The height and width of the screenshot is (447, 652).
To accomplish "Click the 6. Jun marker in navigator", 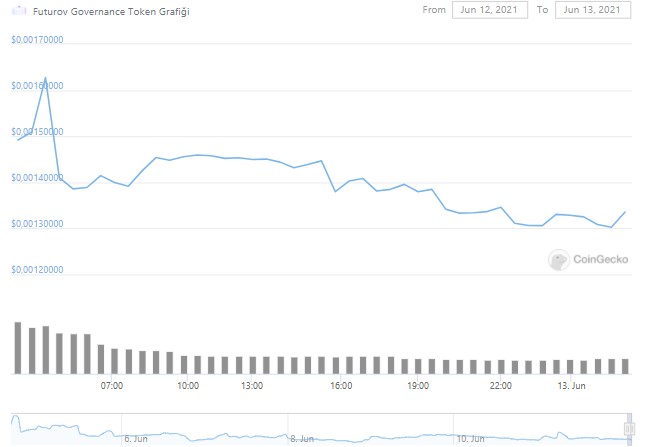I will 136,439.
